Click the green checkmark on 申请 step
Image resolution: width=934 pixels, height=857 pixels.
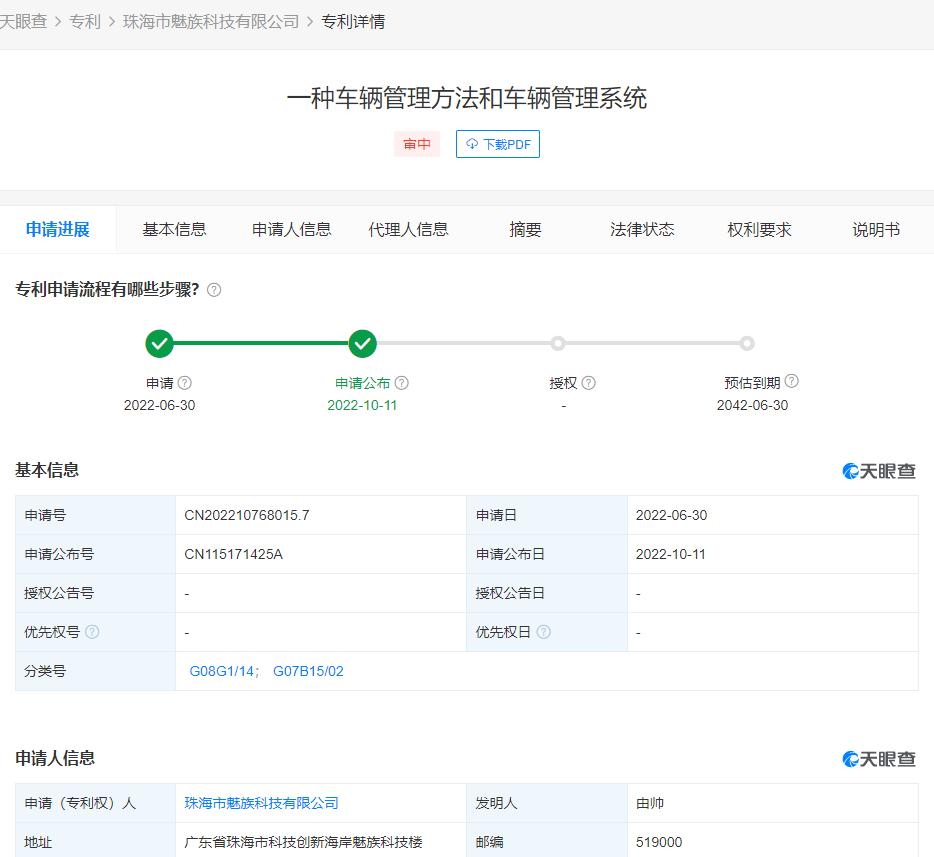(160, 343)
